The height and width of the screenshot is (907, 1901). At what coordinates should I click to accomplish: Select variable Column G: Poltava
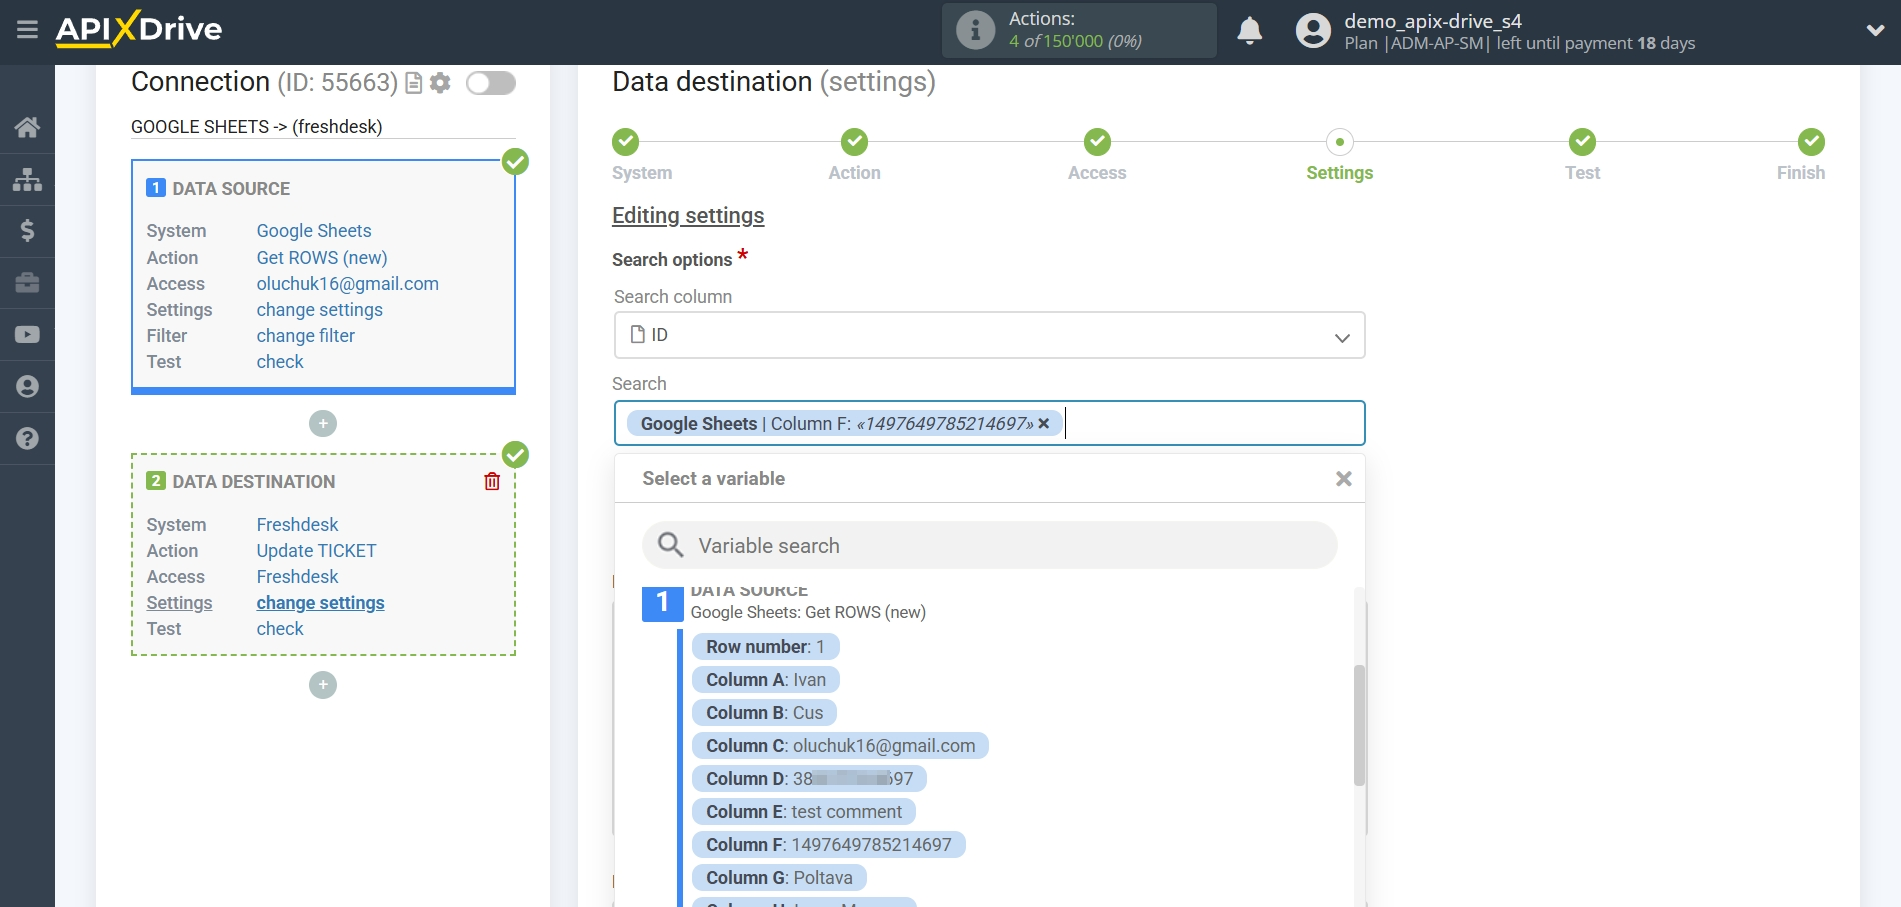pyautogui.click(x=780, y=878)
